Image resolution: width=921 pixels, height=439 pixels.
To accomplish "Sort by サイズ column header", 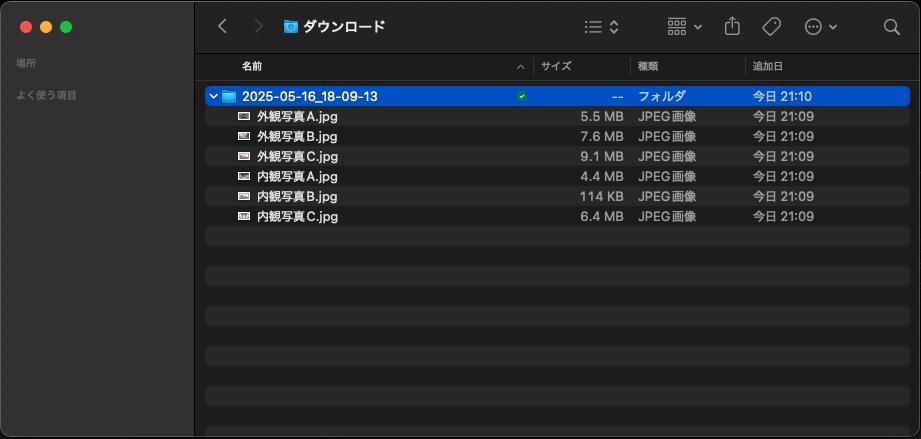I will [556, 66].
